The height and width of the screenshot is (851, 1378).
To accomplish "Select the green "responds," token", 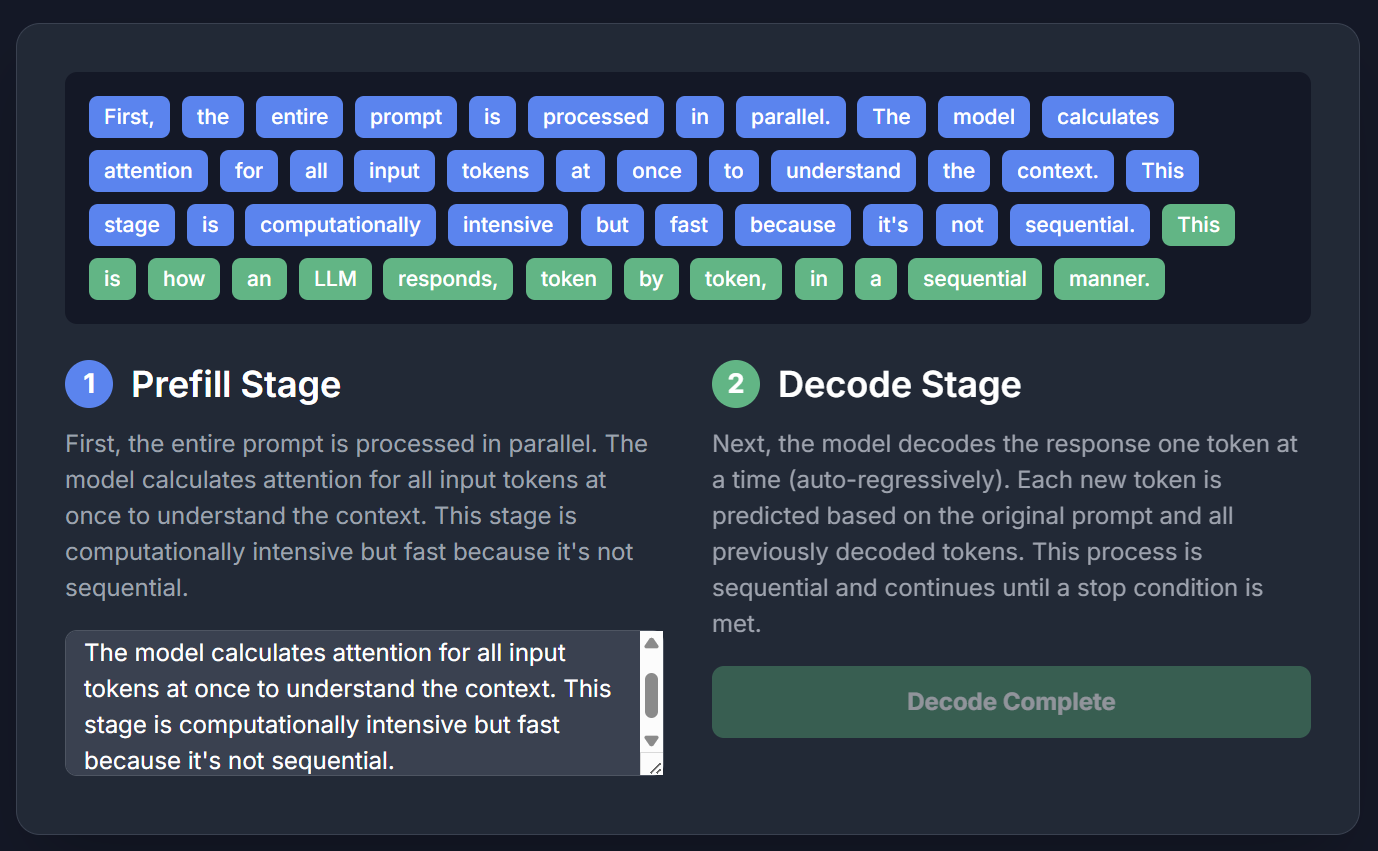I will click(x=447, y=279).
